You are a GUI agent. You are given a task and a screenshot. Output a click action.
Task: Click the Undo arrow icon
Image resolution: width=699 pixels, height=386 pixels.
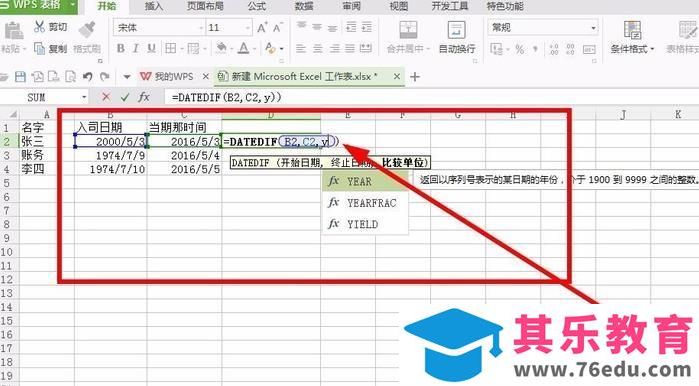coord(87,77)
